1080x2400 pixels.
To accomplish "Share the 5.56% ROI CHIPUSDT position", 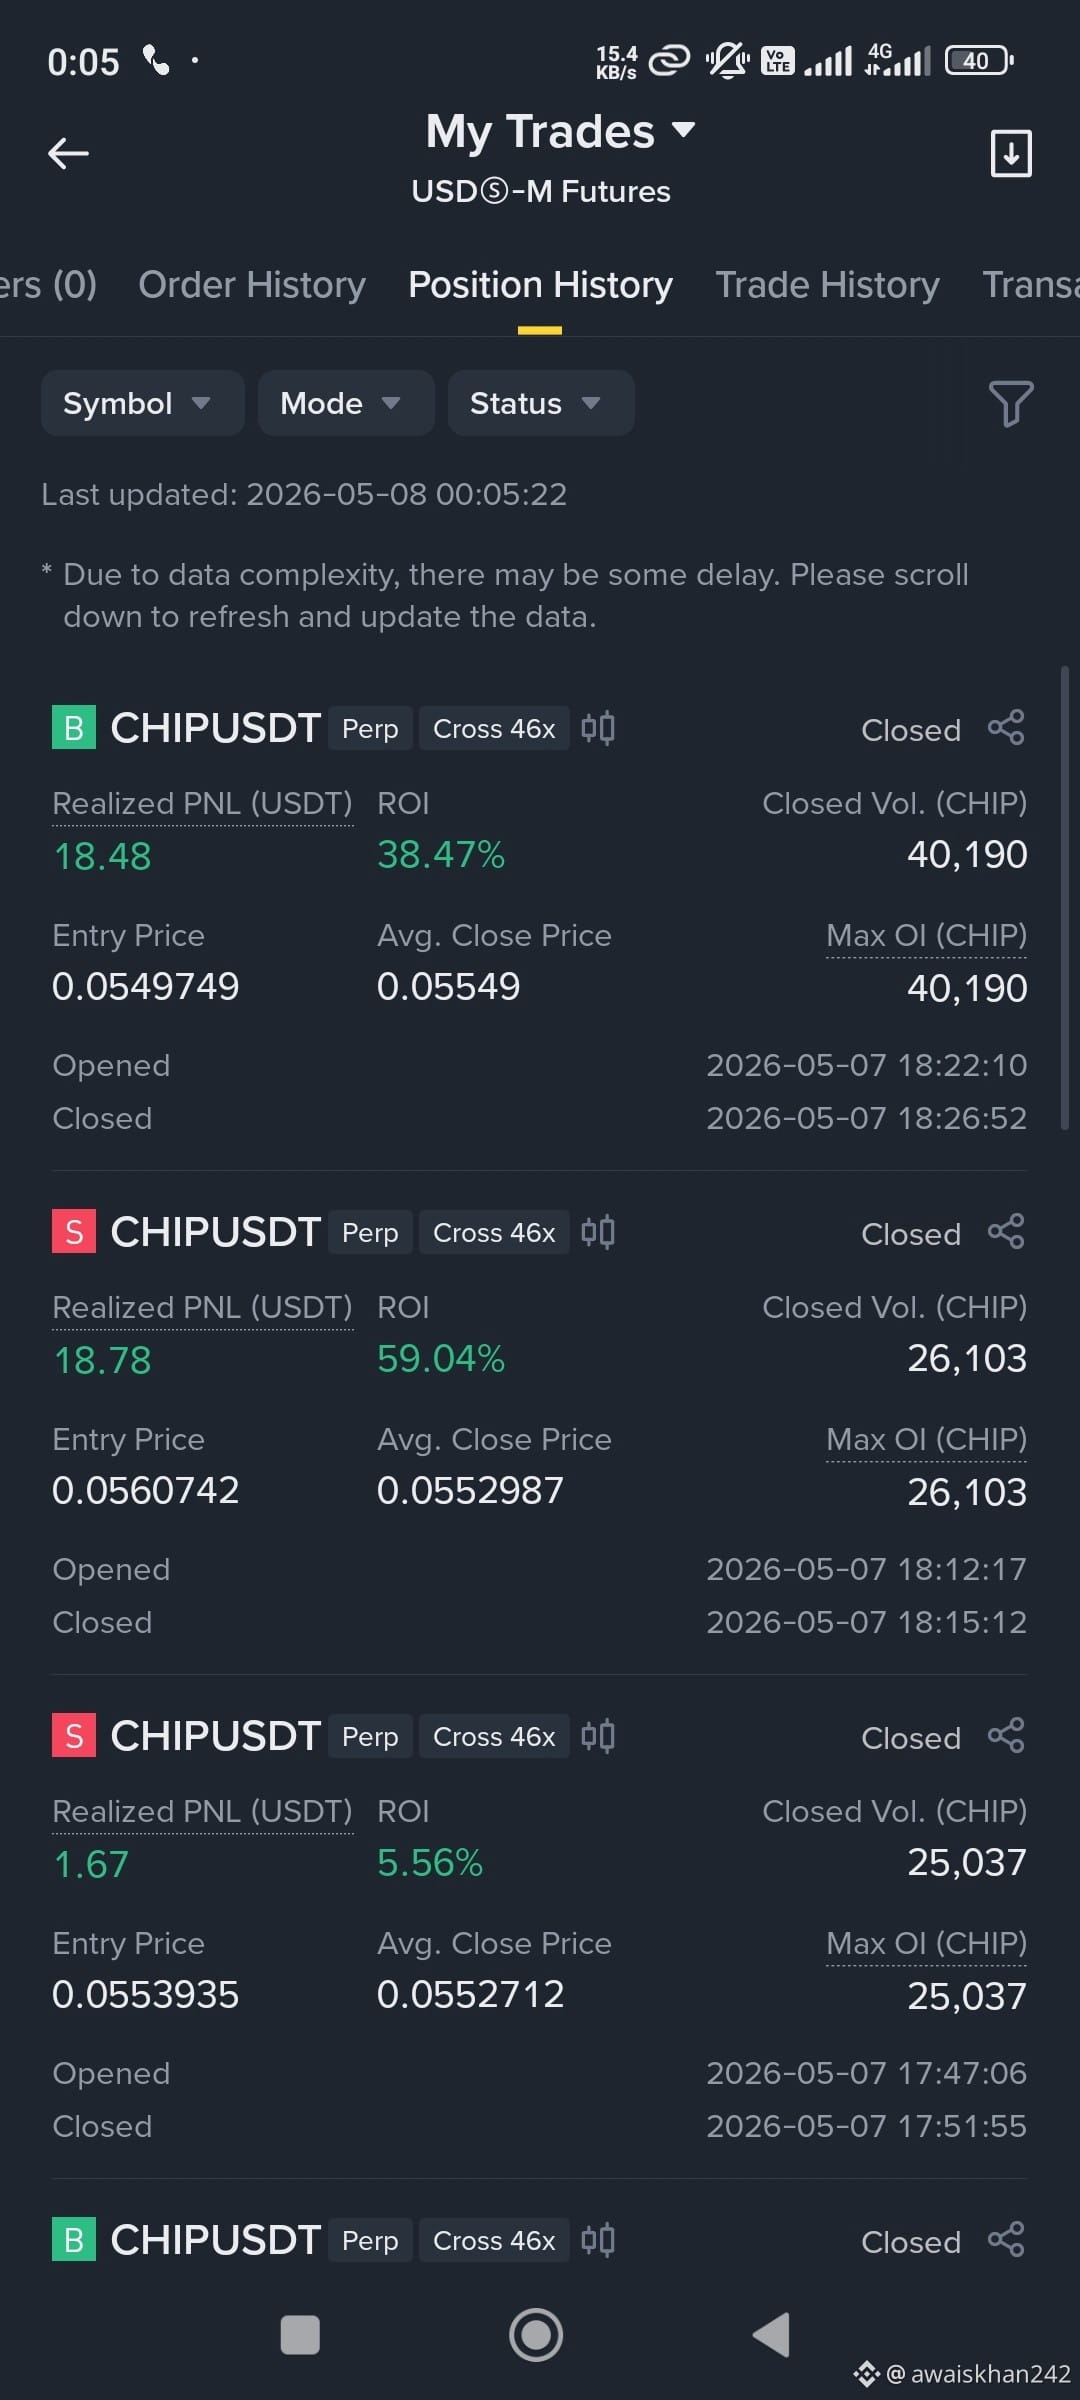I will (x=1006, y=1736).
